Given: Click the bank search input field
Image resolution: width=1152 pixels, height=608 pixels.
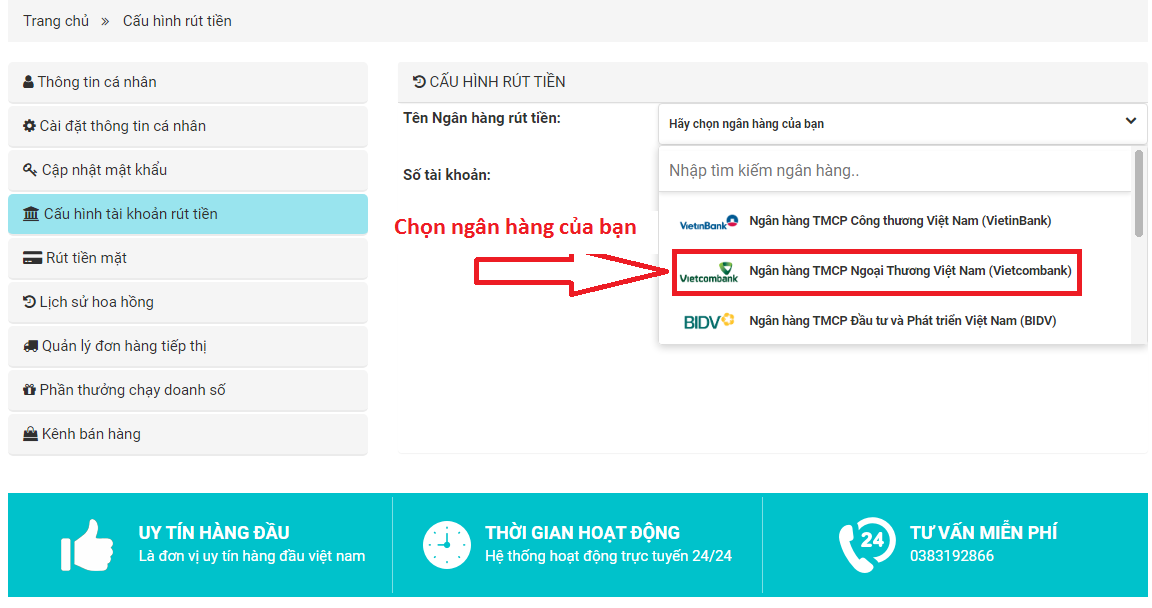Looking at the screenshot, I should click(x=894, y=171).
